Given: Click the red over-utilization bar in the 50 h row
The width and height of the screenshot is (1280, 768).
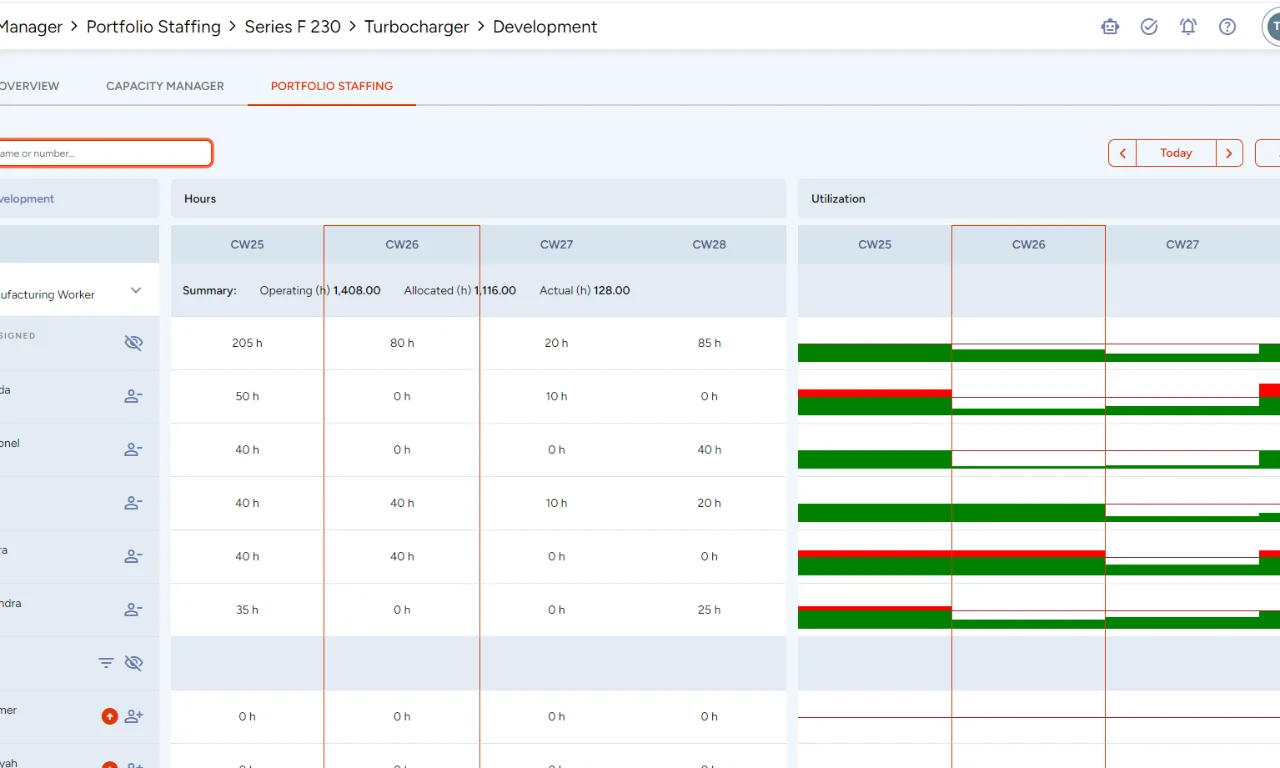Looking at the screenshot, I should [874, 393].
